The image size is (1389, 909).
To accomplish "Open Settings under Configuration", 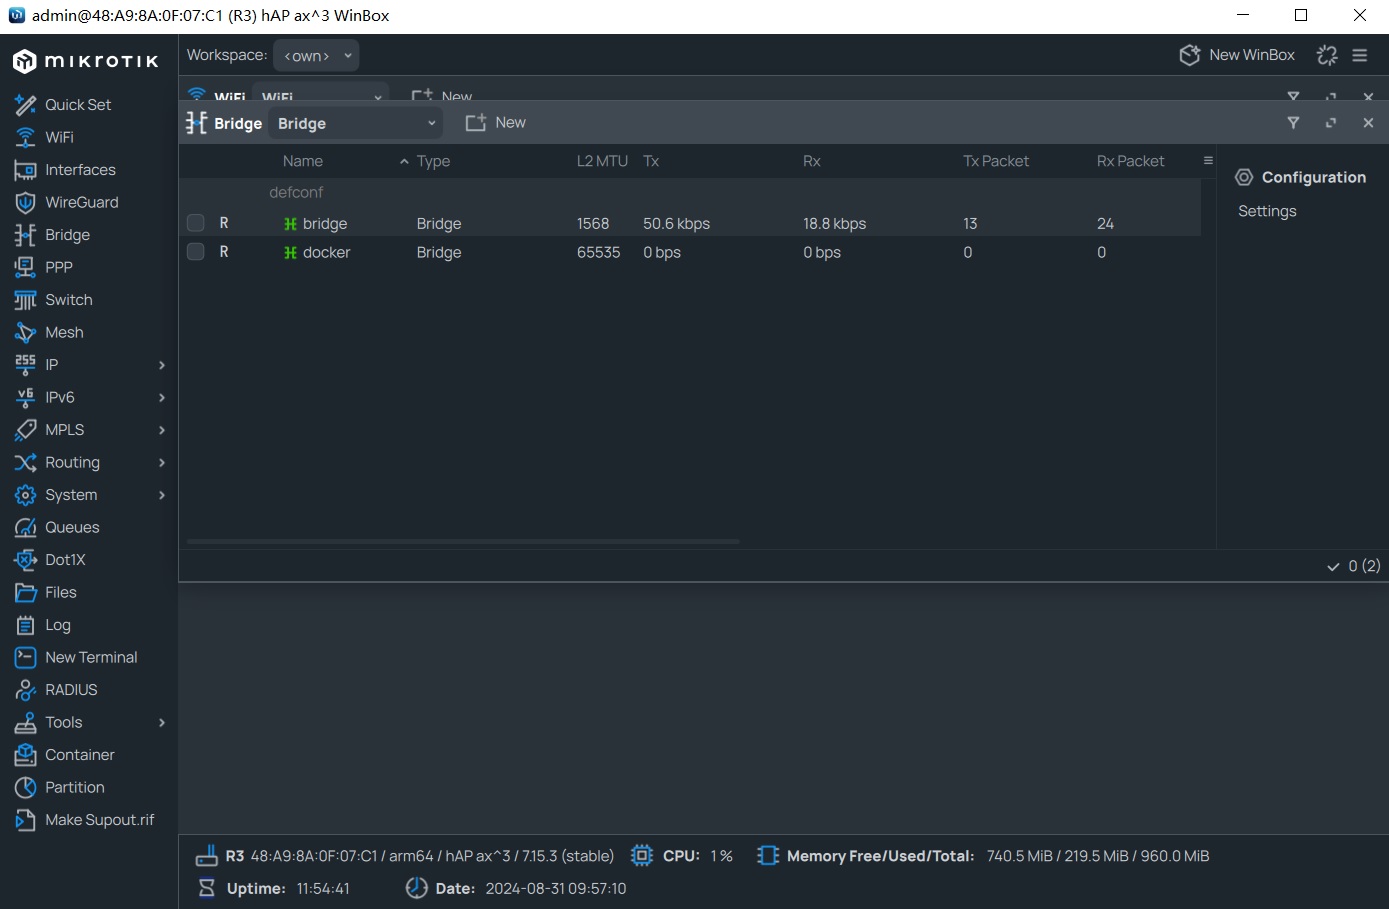I will click(x=1267, y=211).
